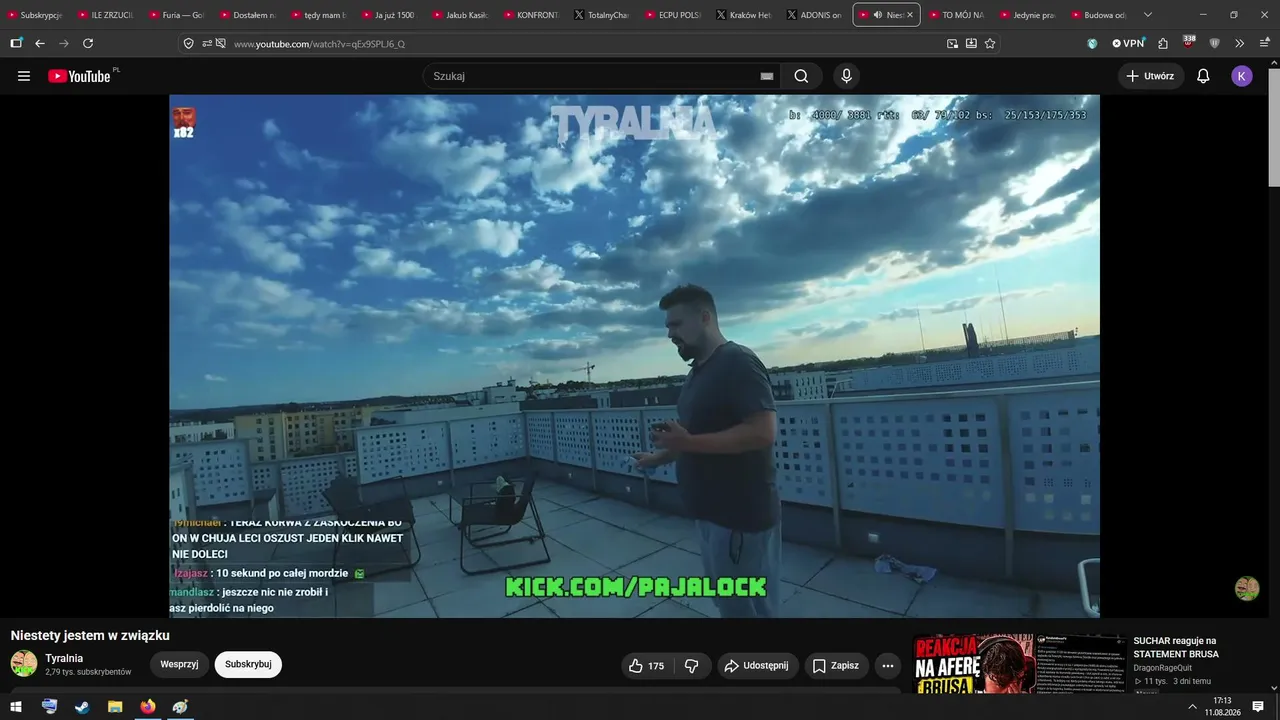Bookmark this page with the star
This screenshot has width=1280, height=720.
pos(990,44)
